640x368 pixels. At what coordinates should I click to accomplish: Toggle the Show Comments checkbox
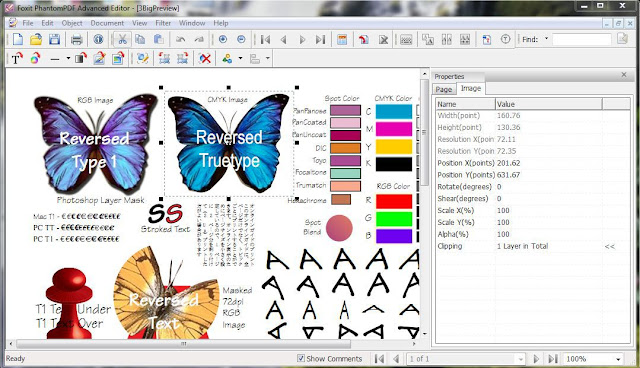pos(301,358)
